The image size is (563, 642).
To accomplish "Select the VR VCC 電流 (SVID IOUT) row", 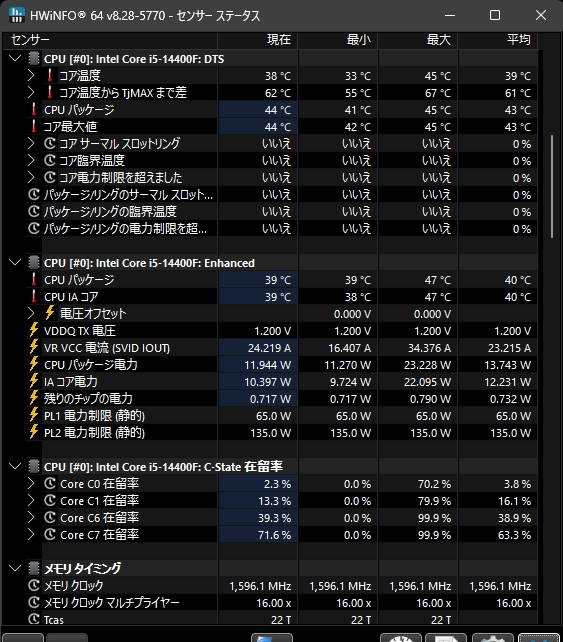I will (270, 348).
